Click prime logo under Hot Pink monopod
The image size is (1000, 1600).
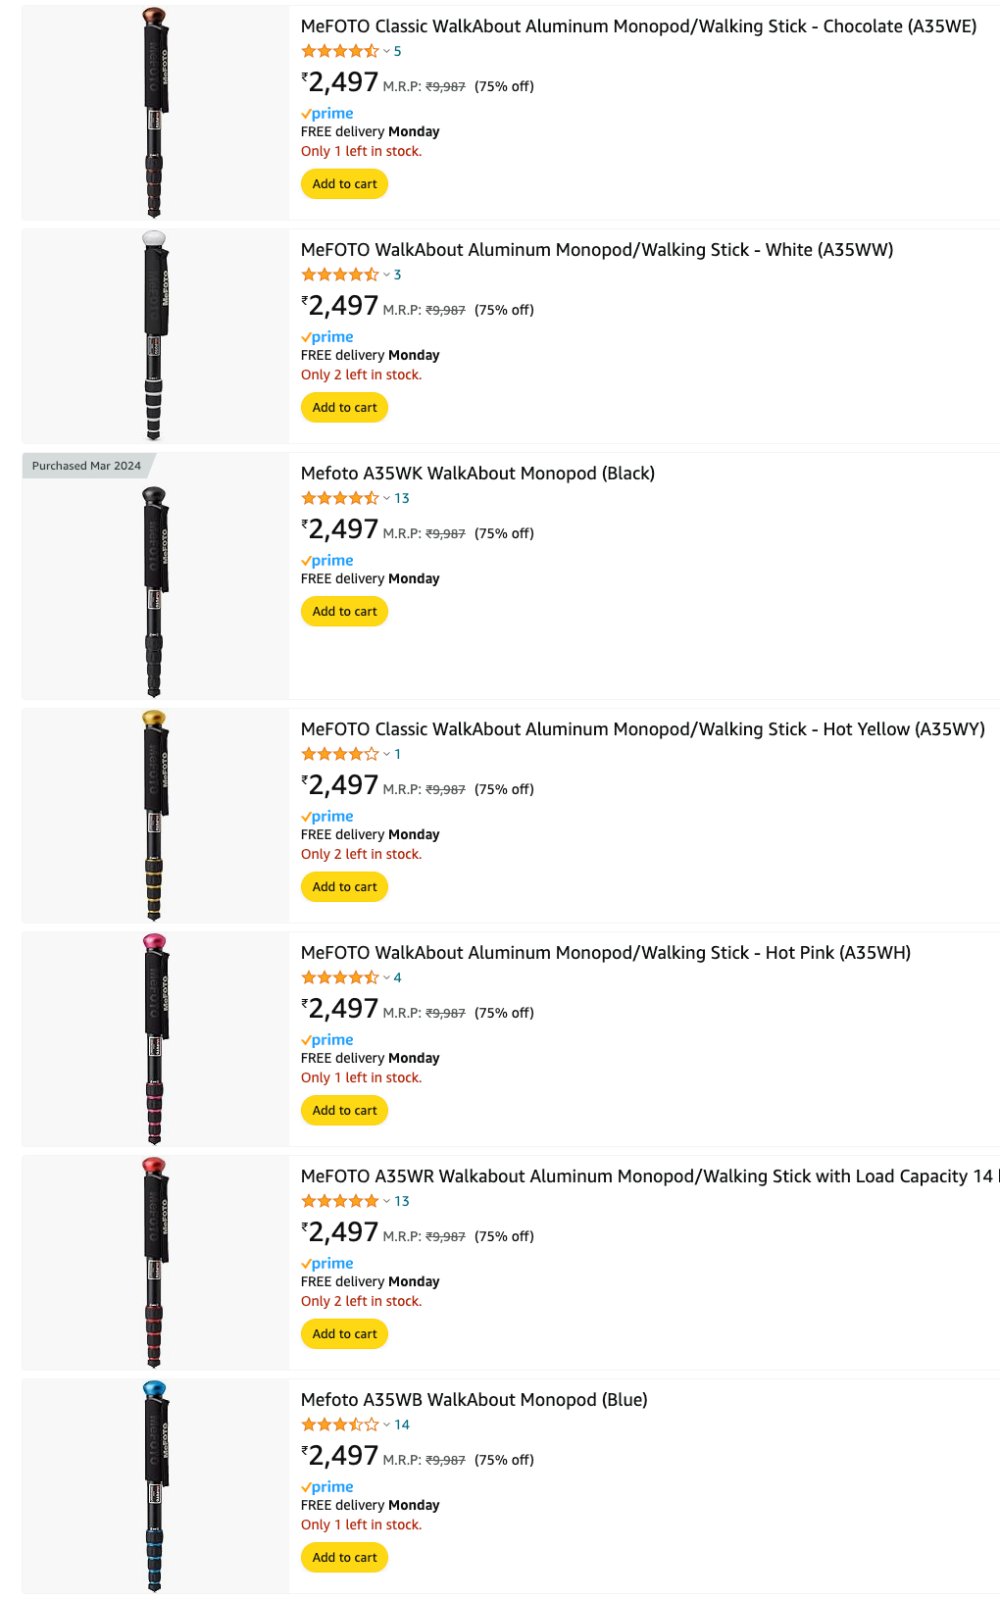[327, 1040]
